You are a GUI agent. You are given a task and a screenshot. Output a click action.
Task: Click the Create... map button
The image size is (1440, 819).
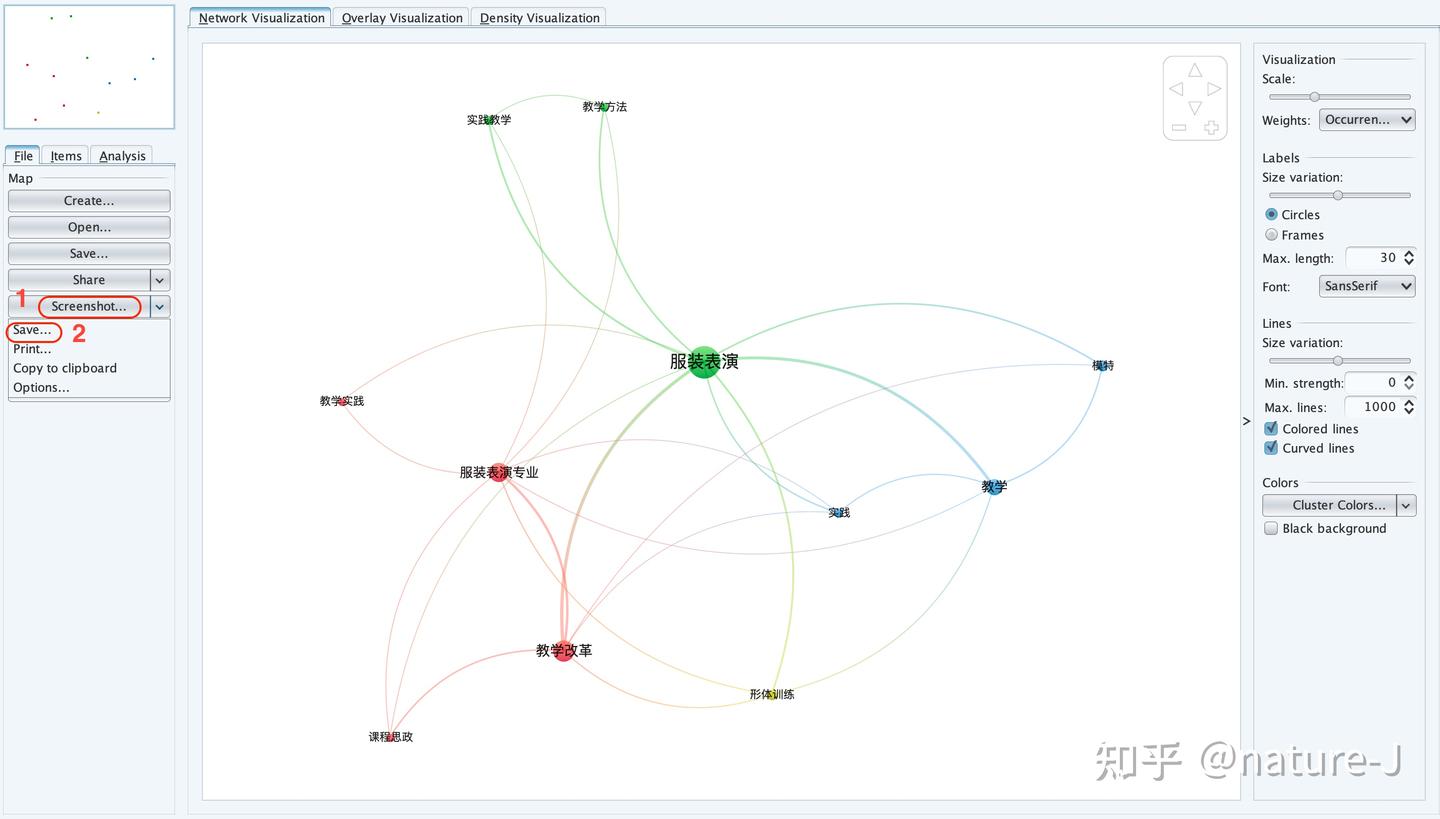tap(89, 201)
